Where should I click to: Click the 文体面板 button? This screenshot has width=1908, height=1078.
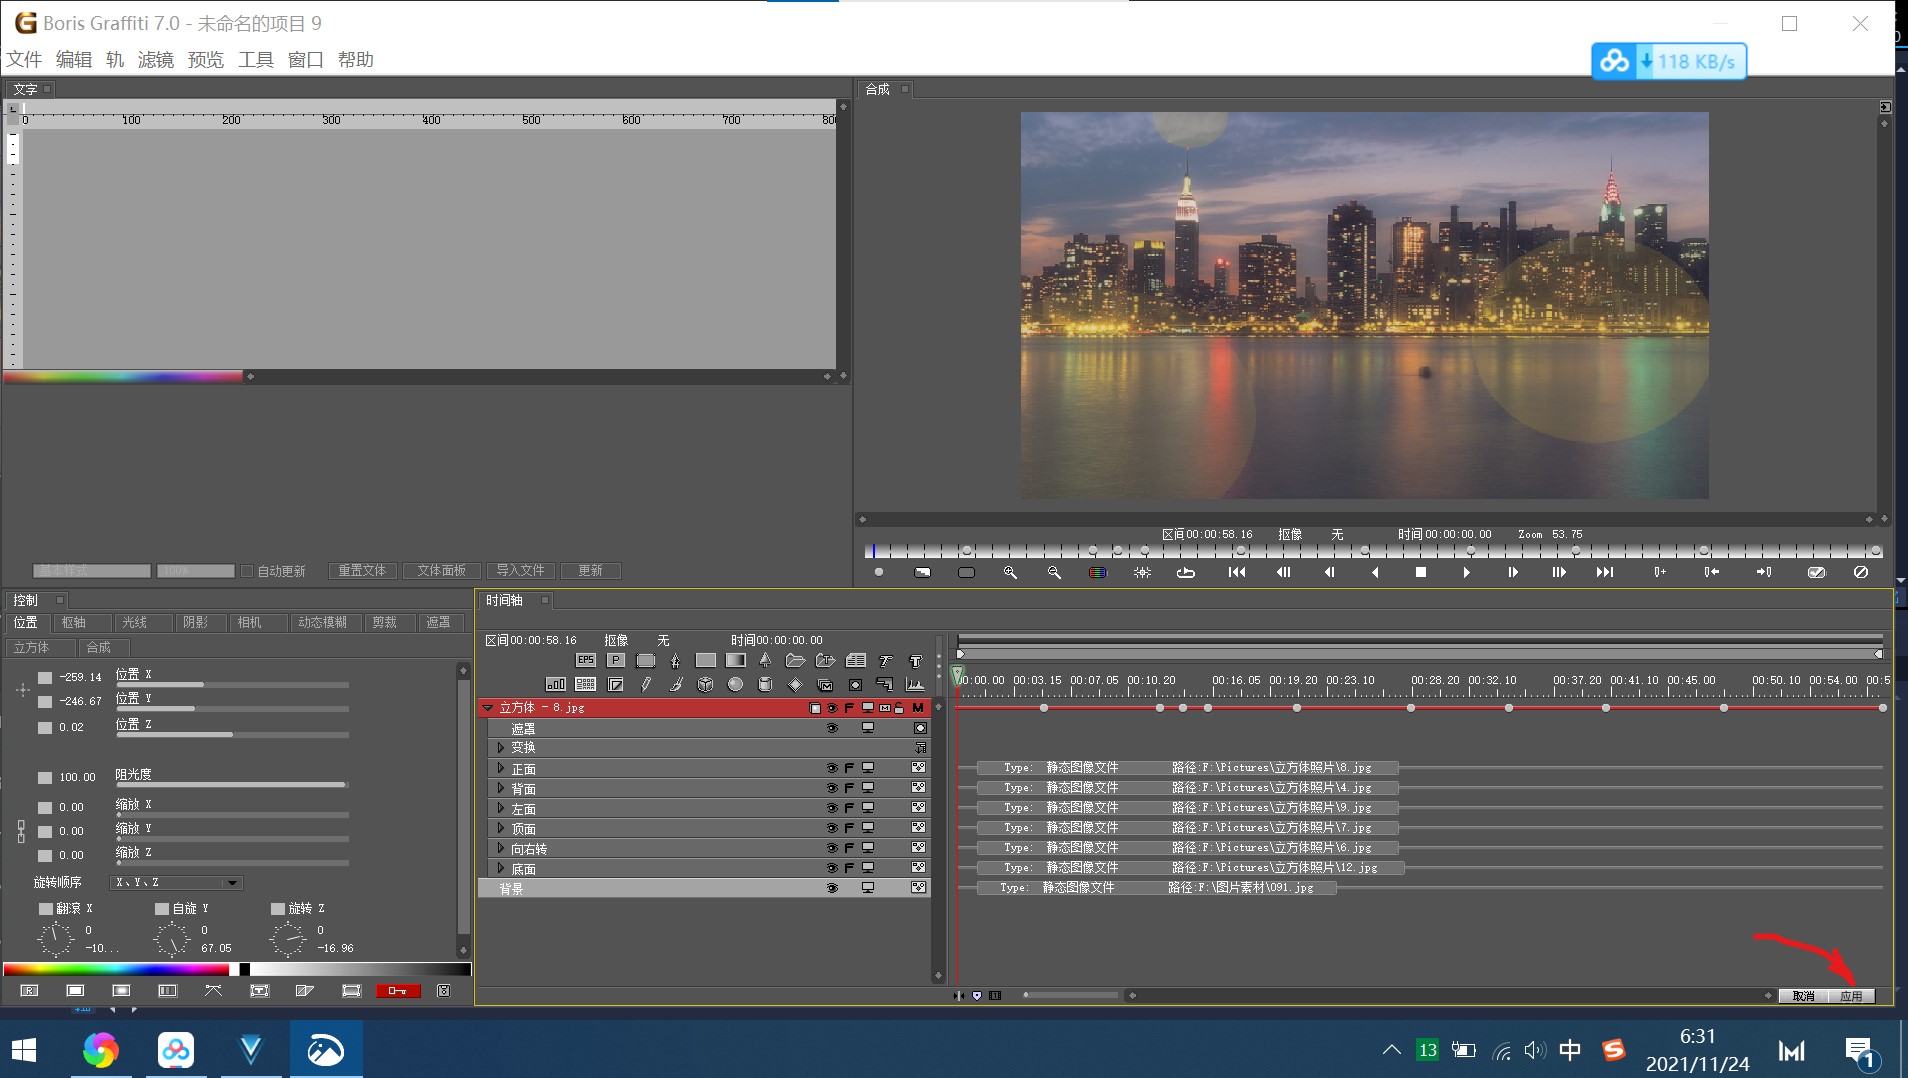coord(442,571)
